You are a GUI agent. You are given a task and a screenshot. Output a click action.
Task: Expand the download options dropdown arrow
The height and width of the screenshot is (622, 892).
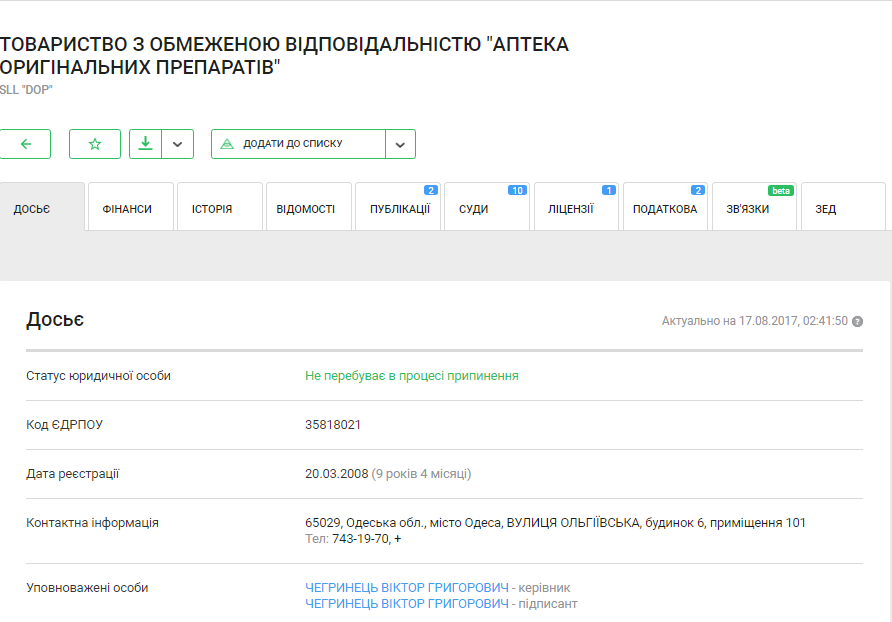point(177,144)
